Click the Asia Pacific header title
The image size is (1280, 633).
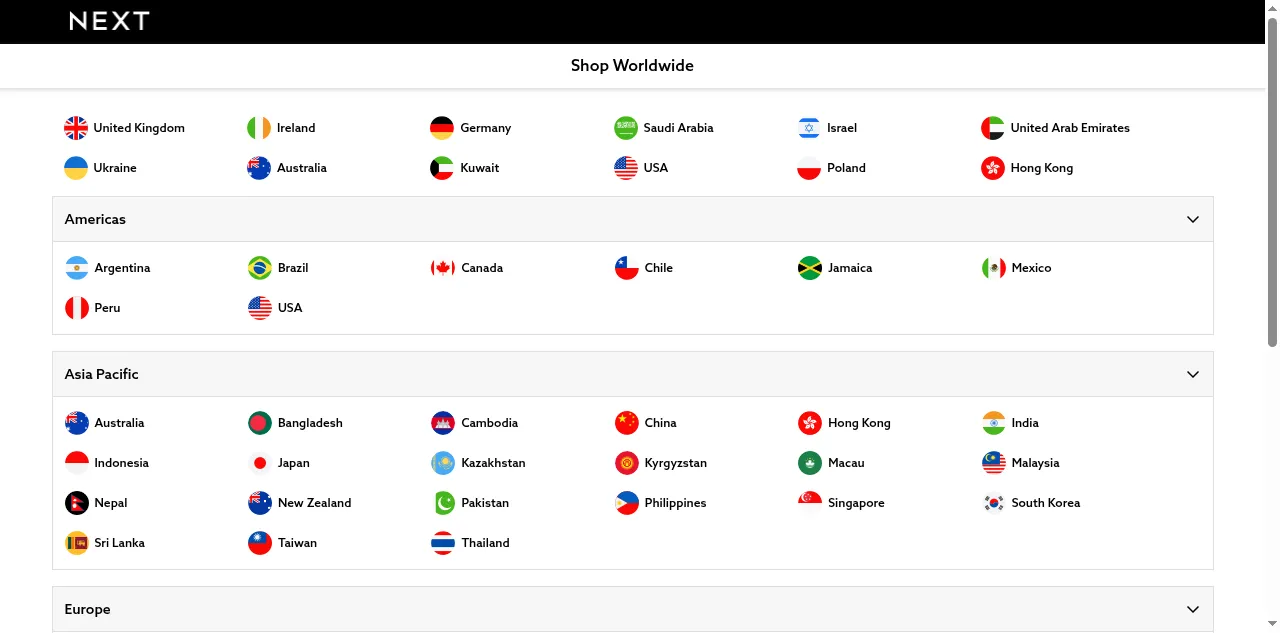tap(101, 374)
